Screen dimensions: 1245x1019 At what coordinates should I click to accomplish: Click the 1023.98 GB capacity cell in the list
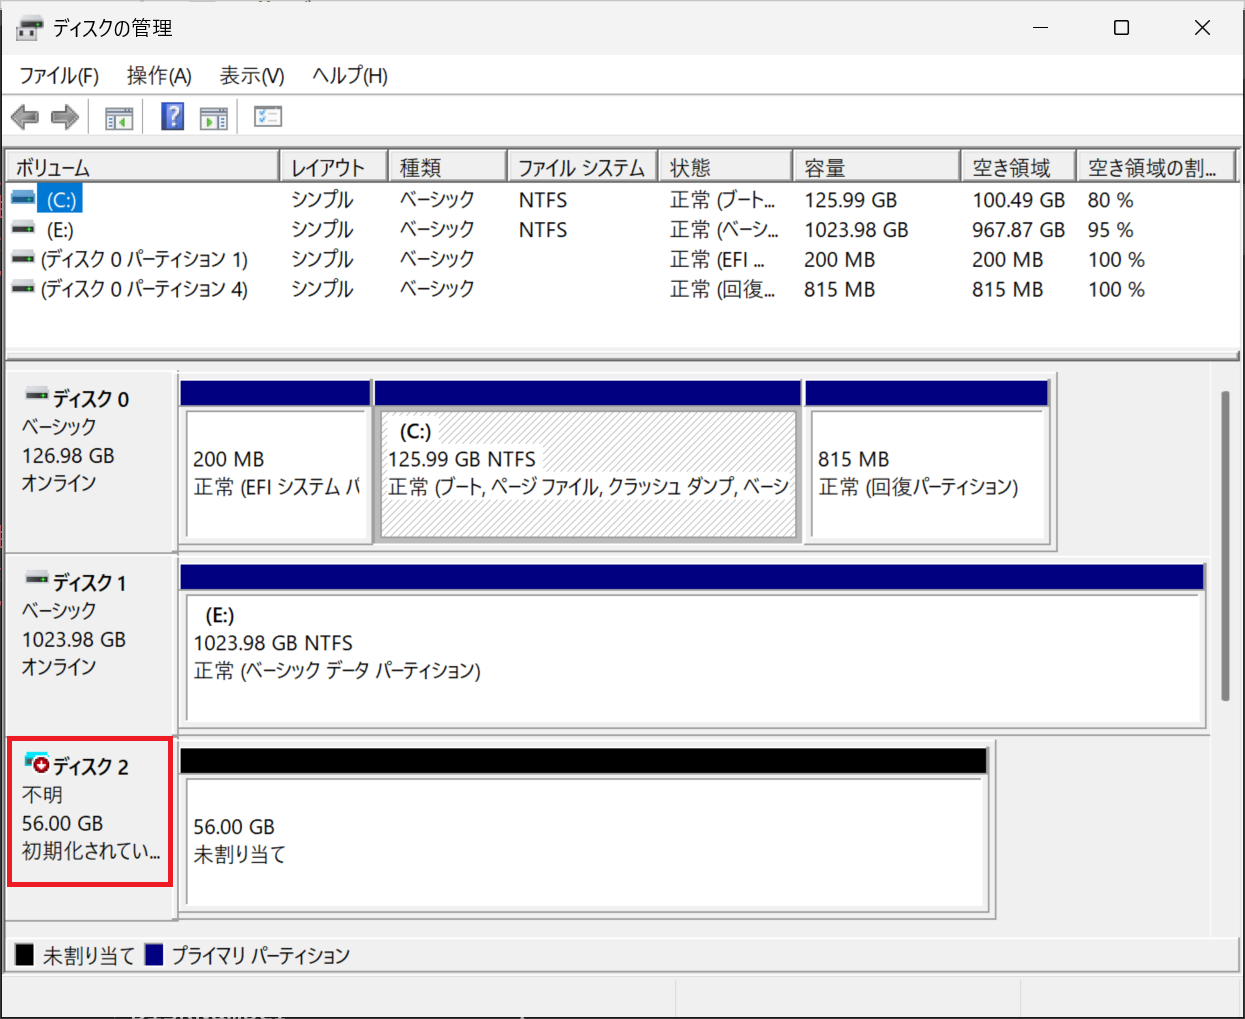click(856, 230)
